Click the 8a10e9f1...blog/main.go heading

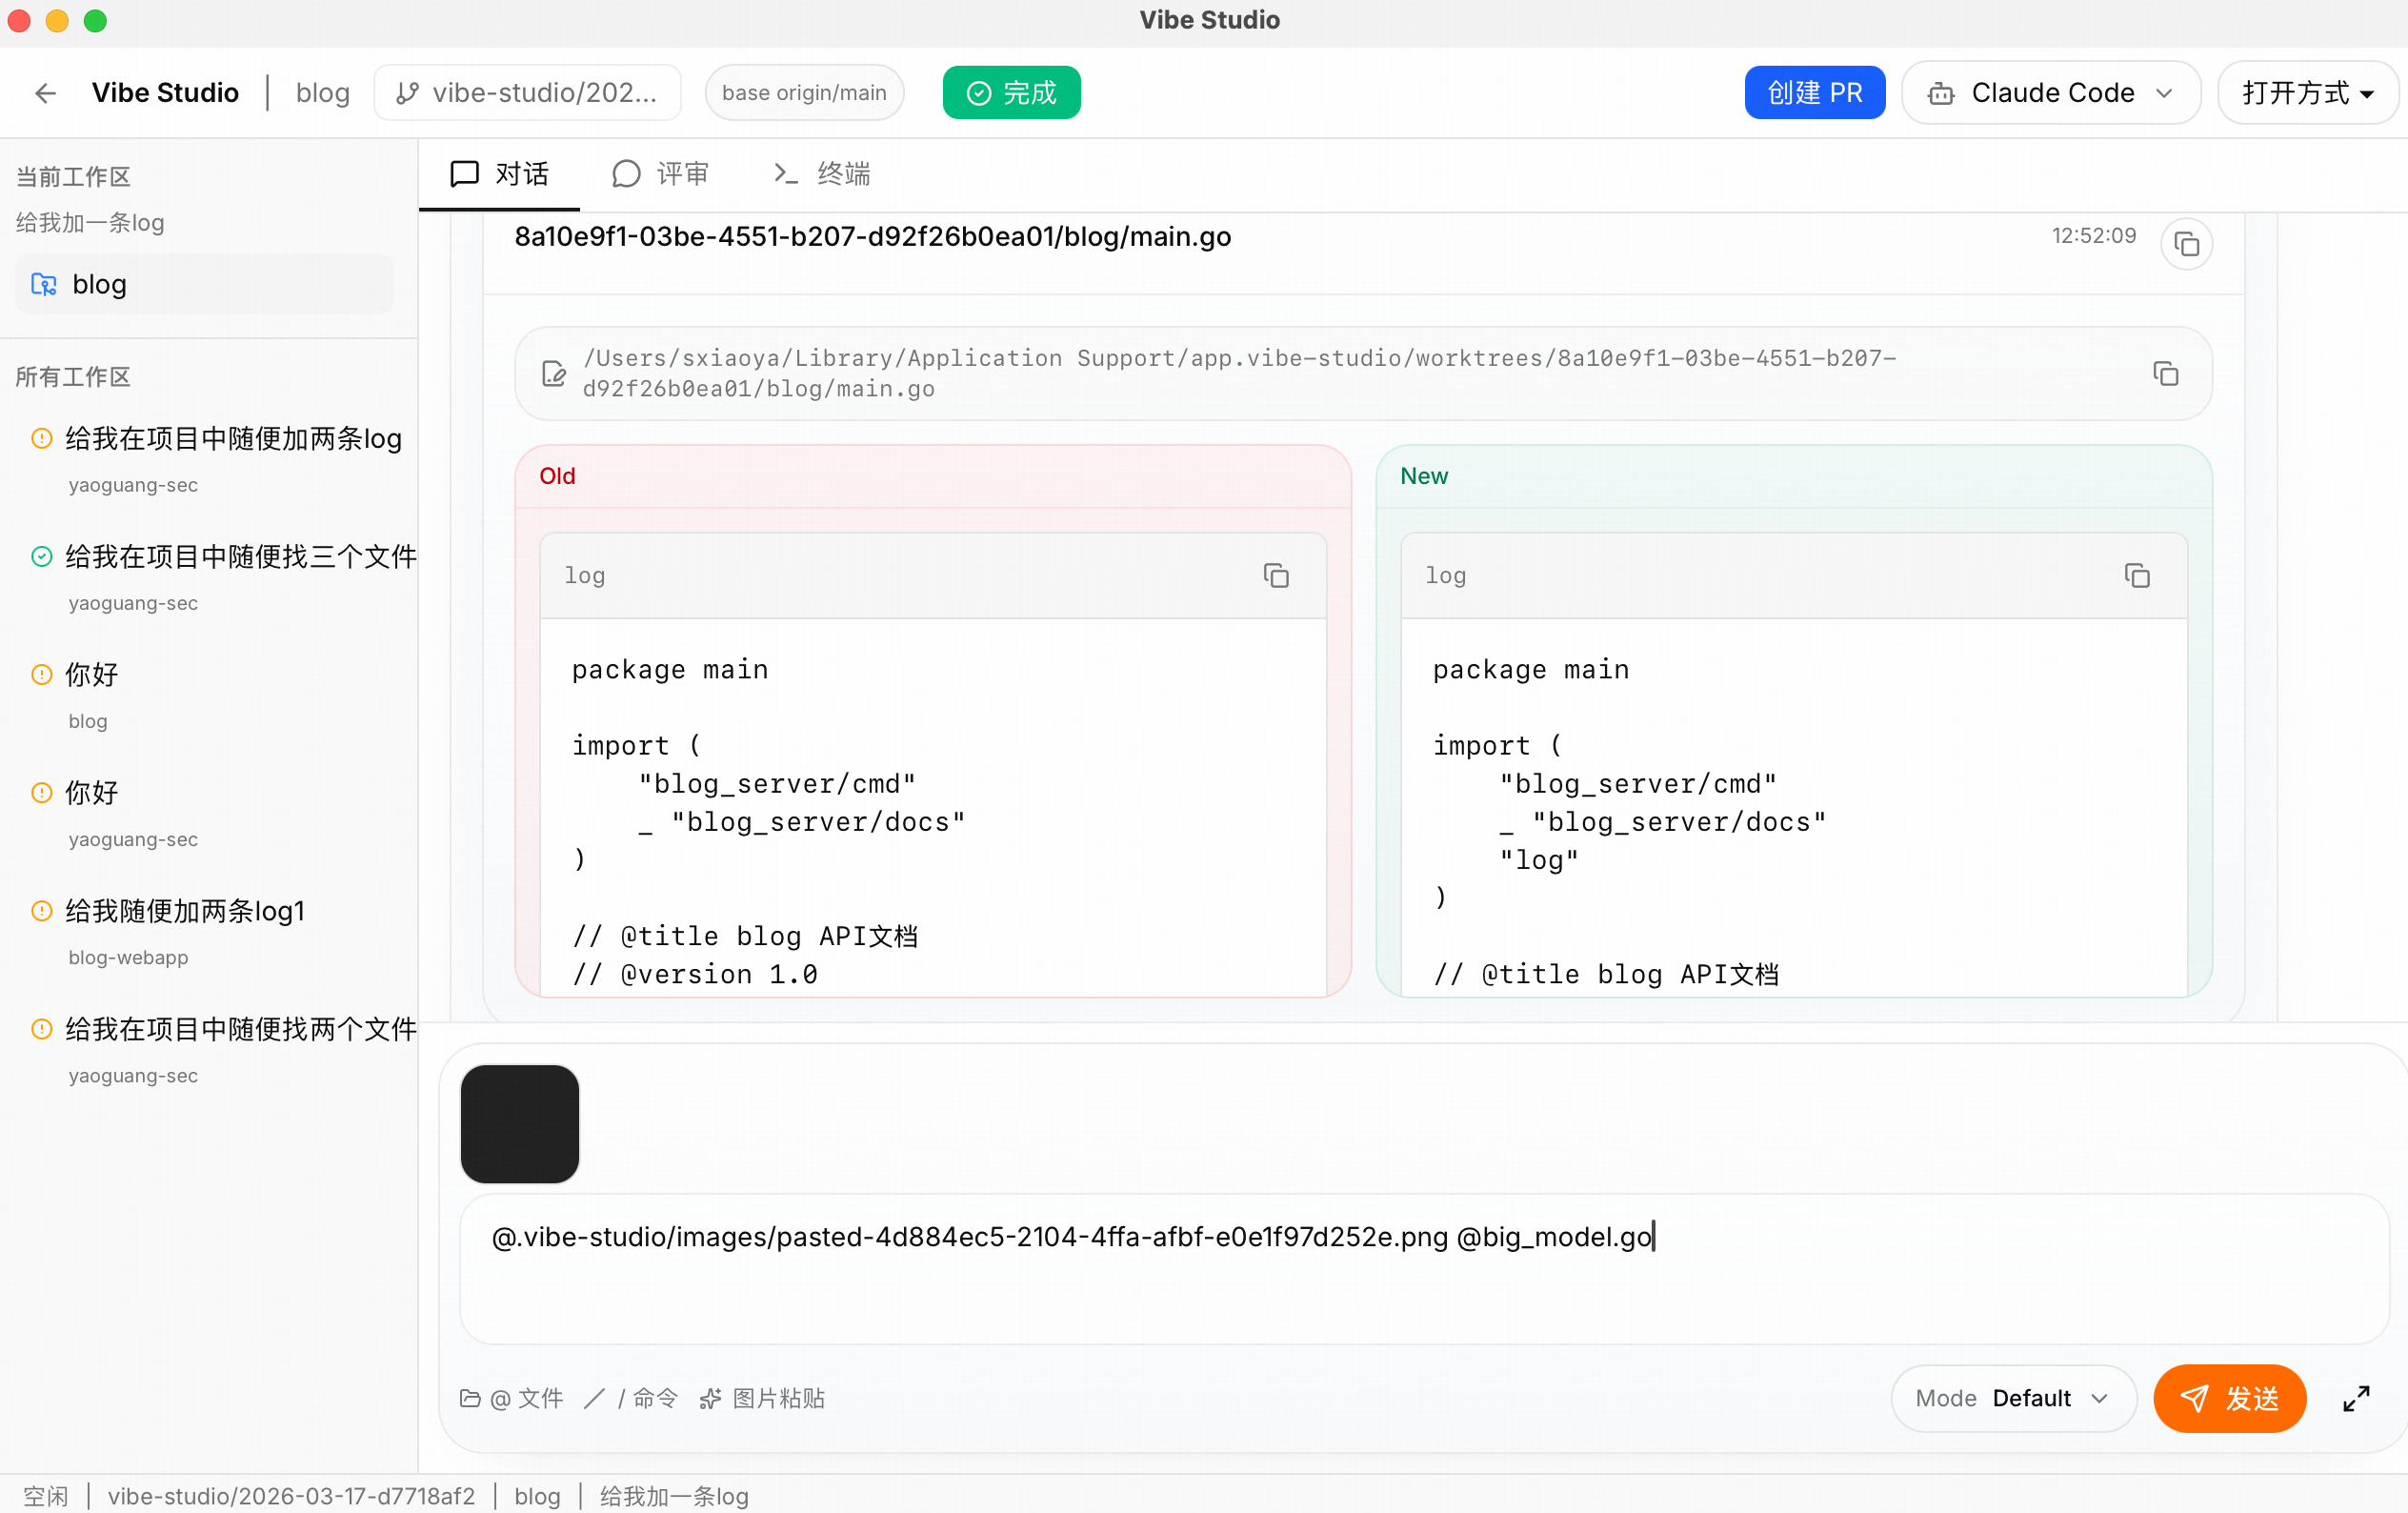[x=872, y=237]
